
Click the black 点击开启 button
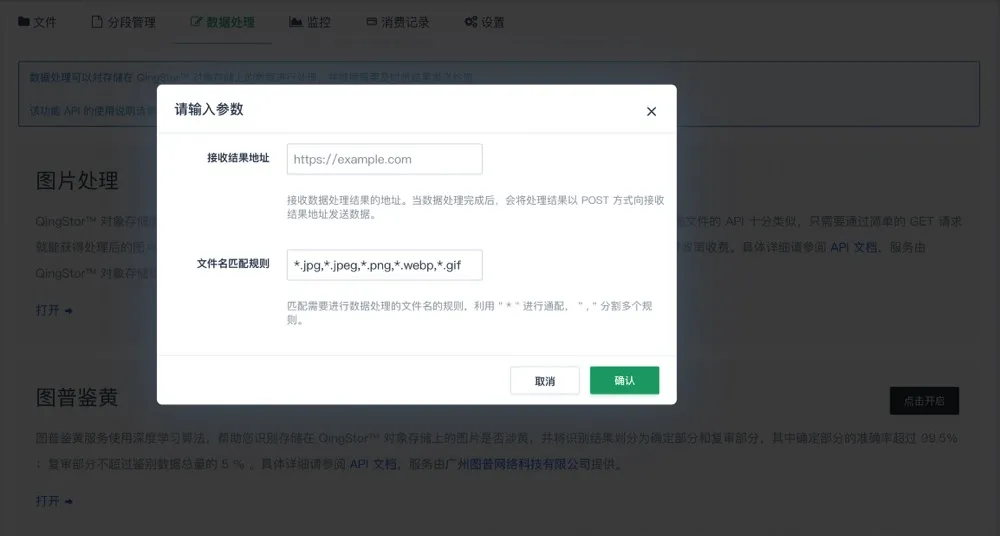click(x=924, y=402)
